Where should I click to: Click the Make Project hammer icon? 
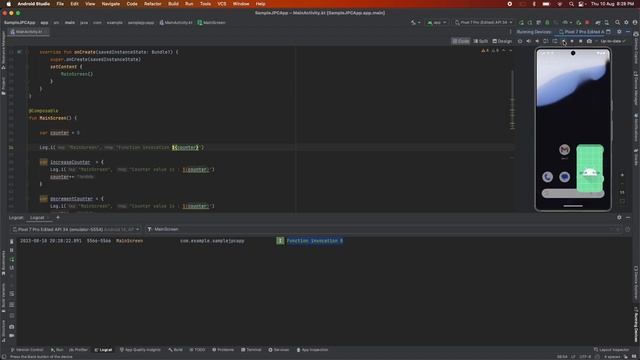tap(414, 22)
